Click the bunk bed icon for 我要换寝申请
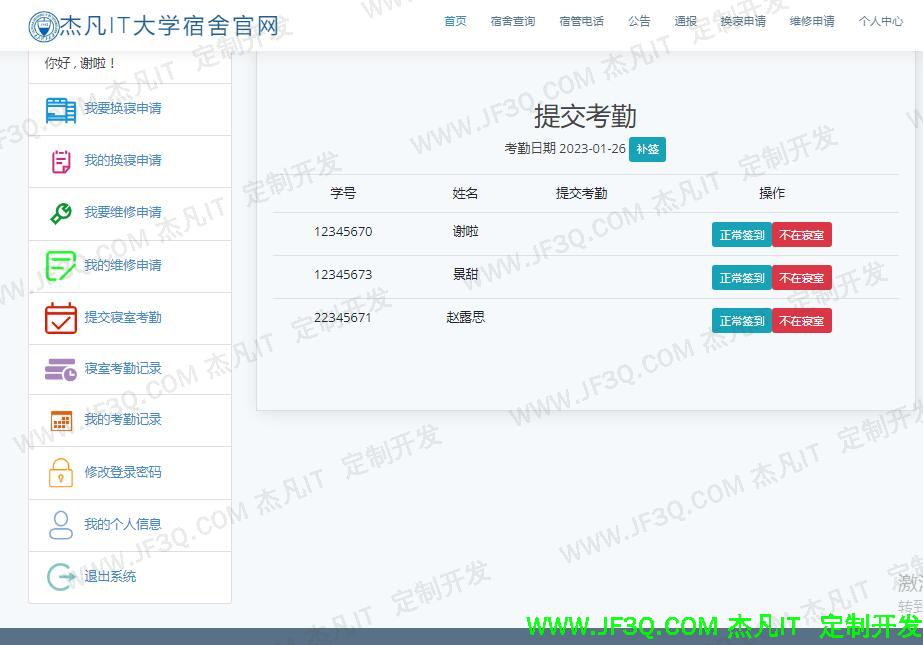The width and height of the screenshot is (923, 645). pyautogui.click(x=61, y=109)
